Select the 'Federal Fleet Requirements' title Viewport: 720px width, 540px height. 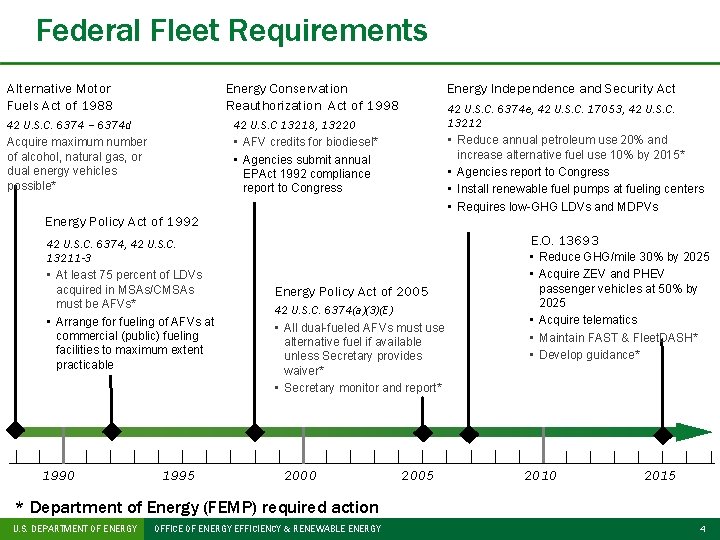232,31
